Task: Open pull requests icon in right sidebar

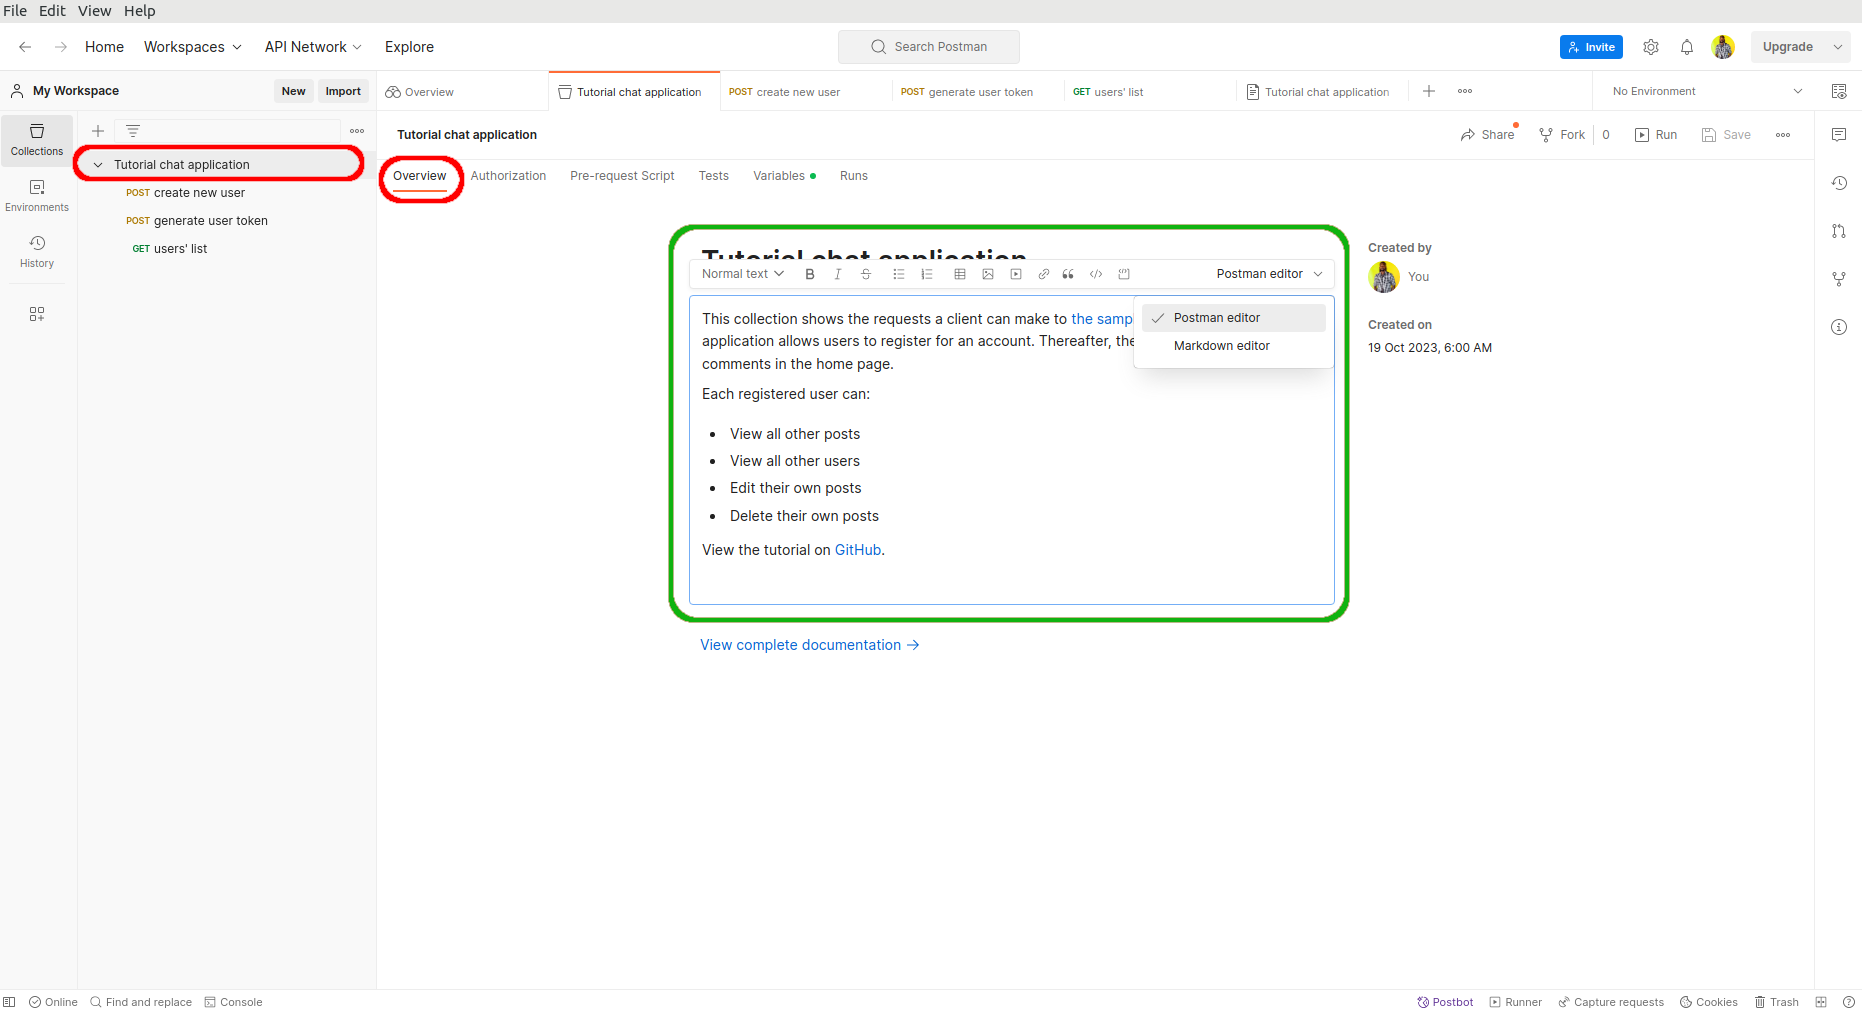Action: (1839, 231)
